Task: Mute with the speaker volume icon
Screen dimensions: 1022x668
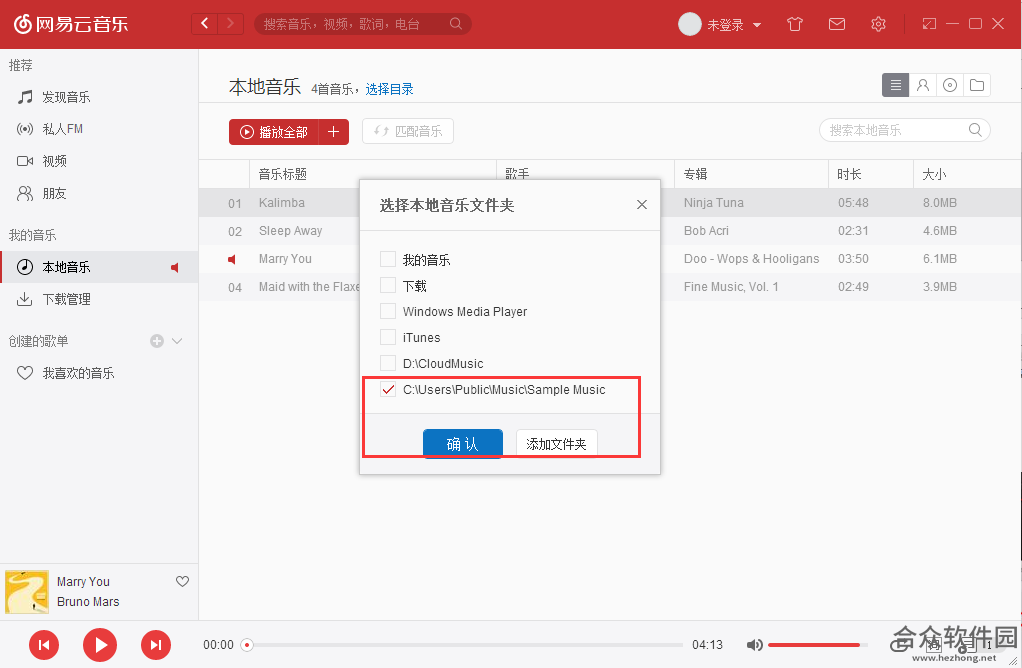Action: (755, 645)
